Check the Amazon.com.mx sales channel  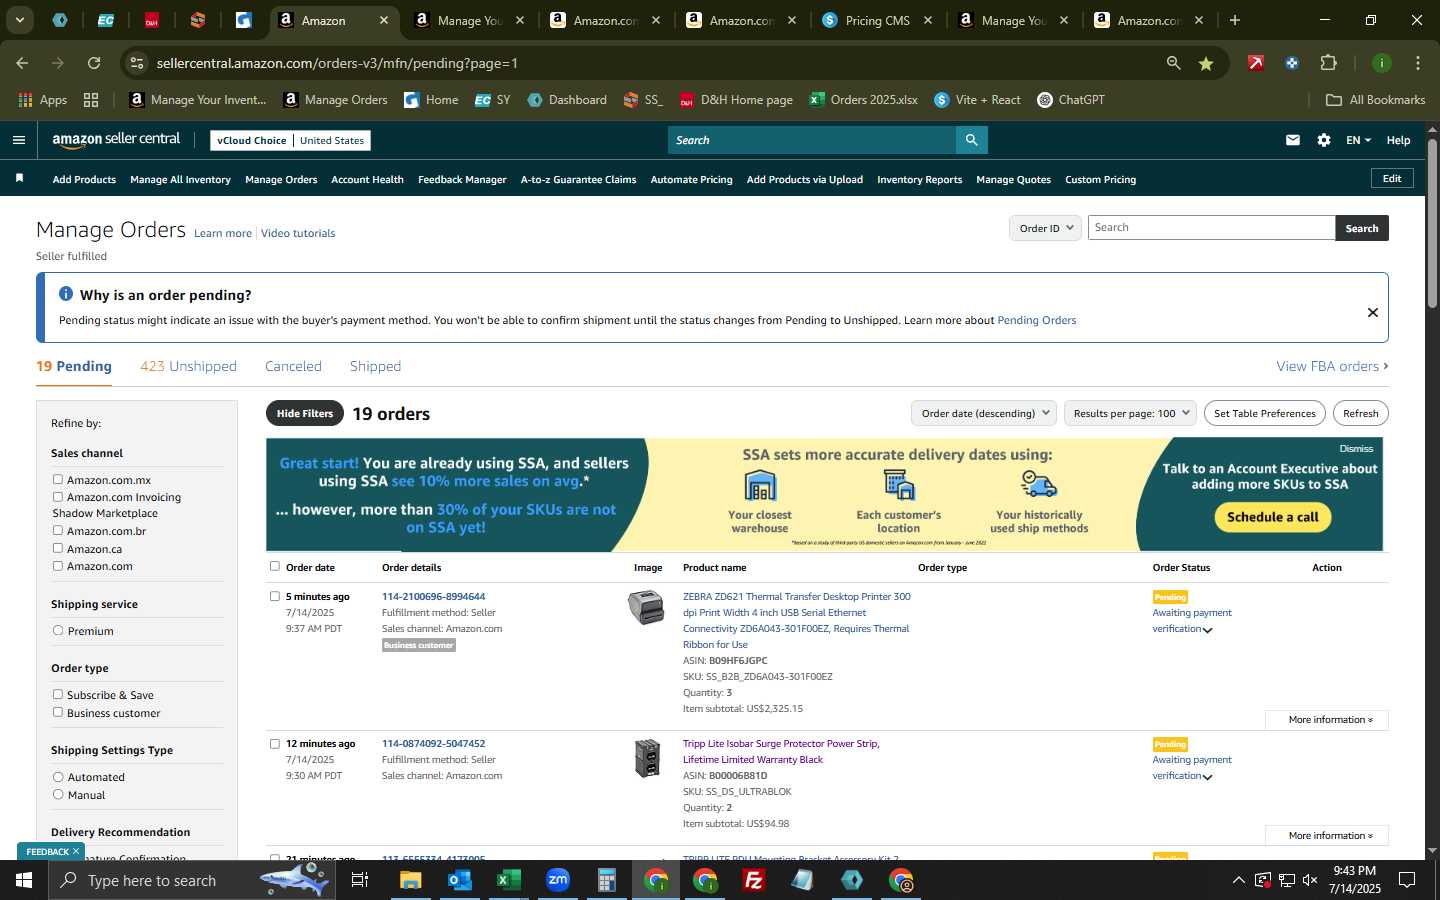58,480
